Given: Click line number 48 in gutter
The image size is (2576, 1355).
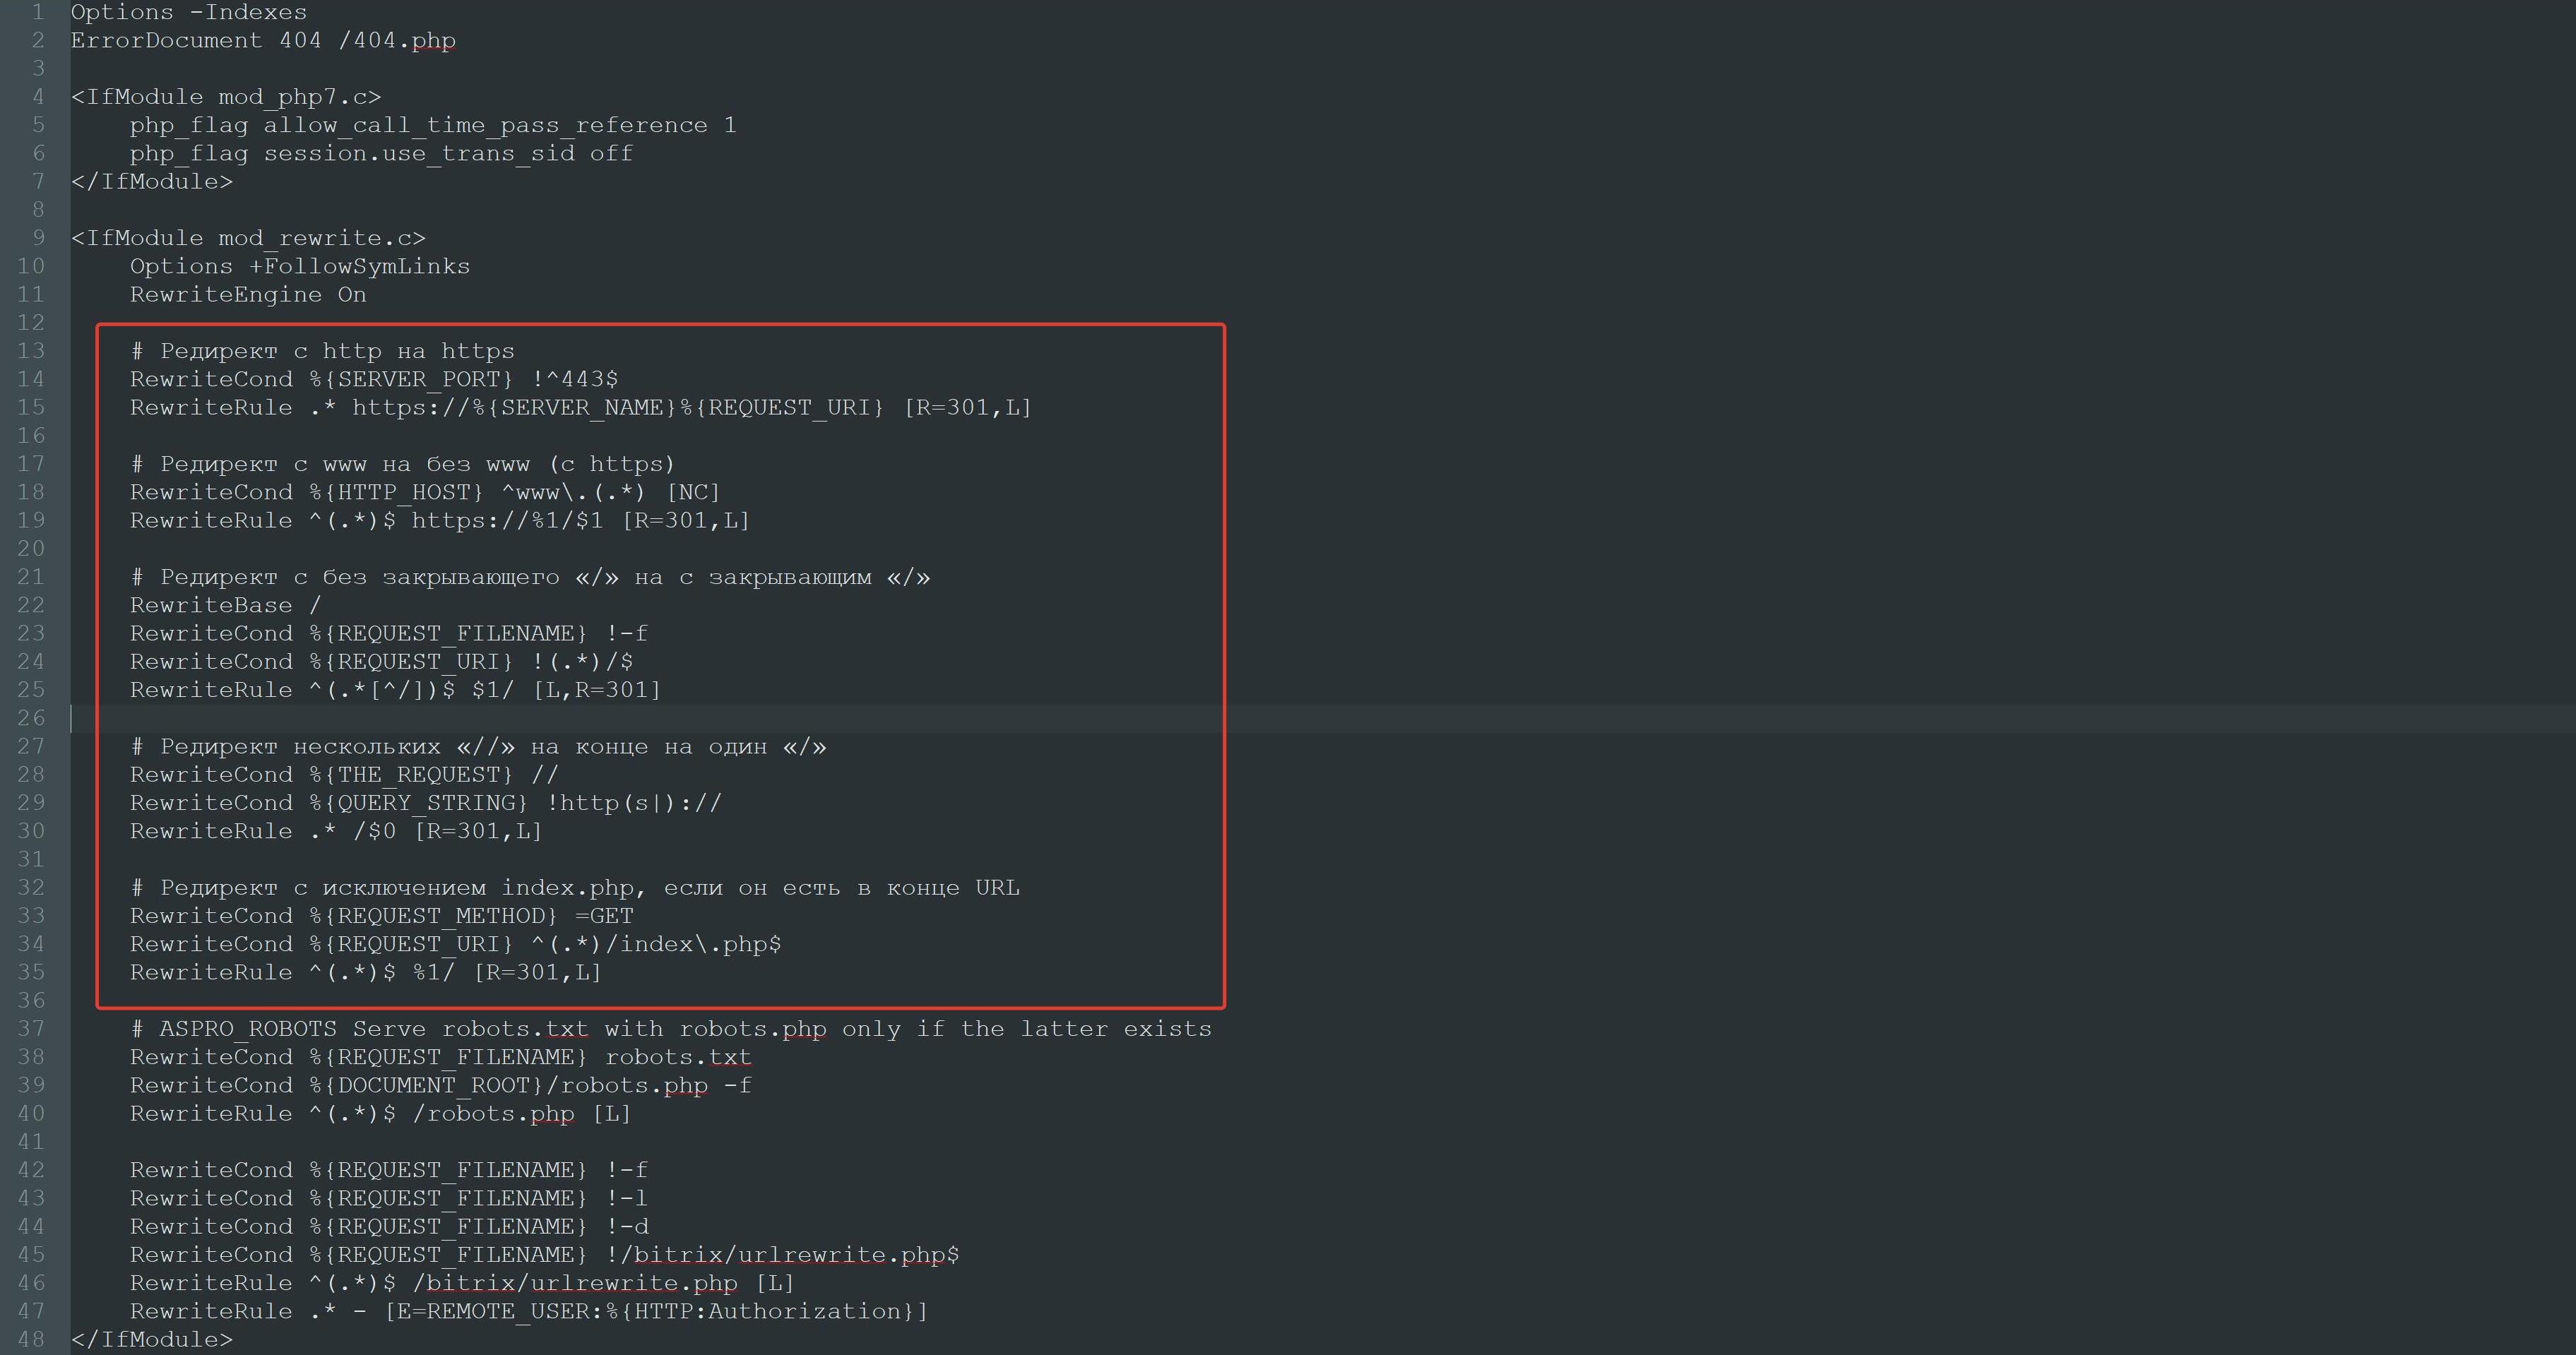Looking at the screenshot, I should 31,1339.
